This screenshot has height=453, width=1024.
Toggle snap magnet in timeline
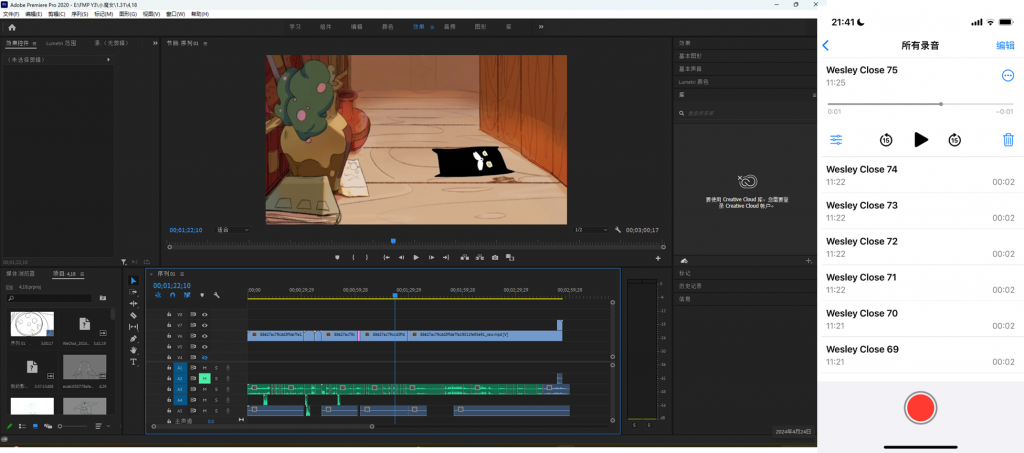click(x=172, y=295)
